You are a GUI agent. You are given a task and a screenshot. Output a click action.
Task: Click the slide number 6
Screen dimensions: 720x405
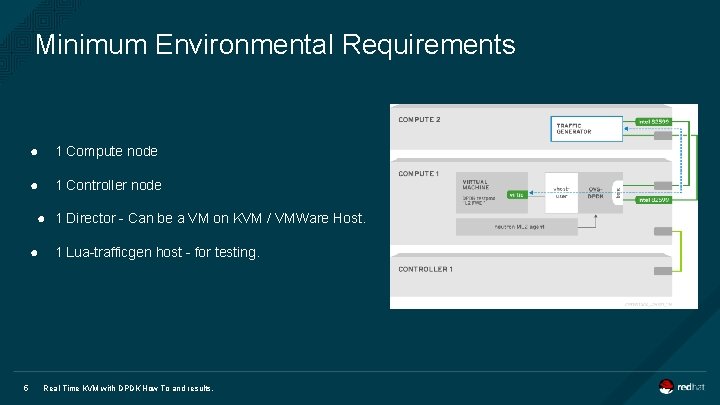point(26,388)
